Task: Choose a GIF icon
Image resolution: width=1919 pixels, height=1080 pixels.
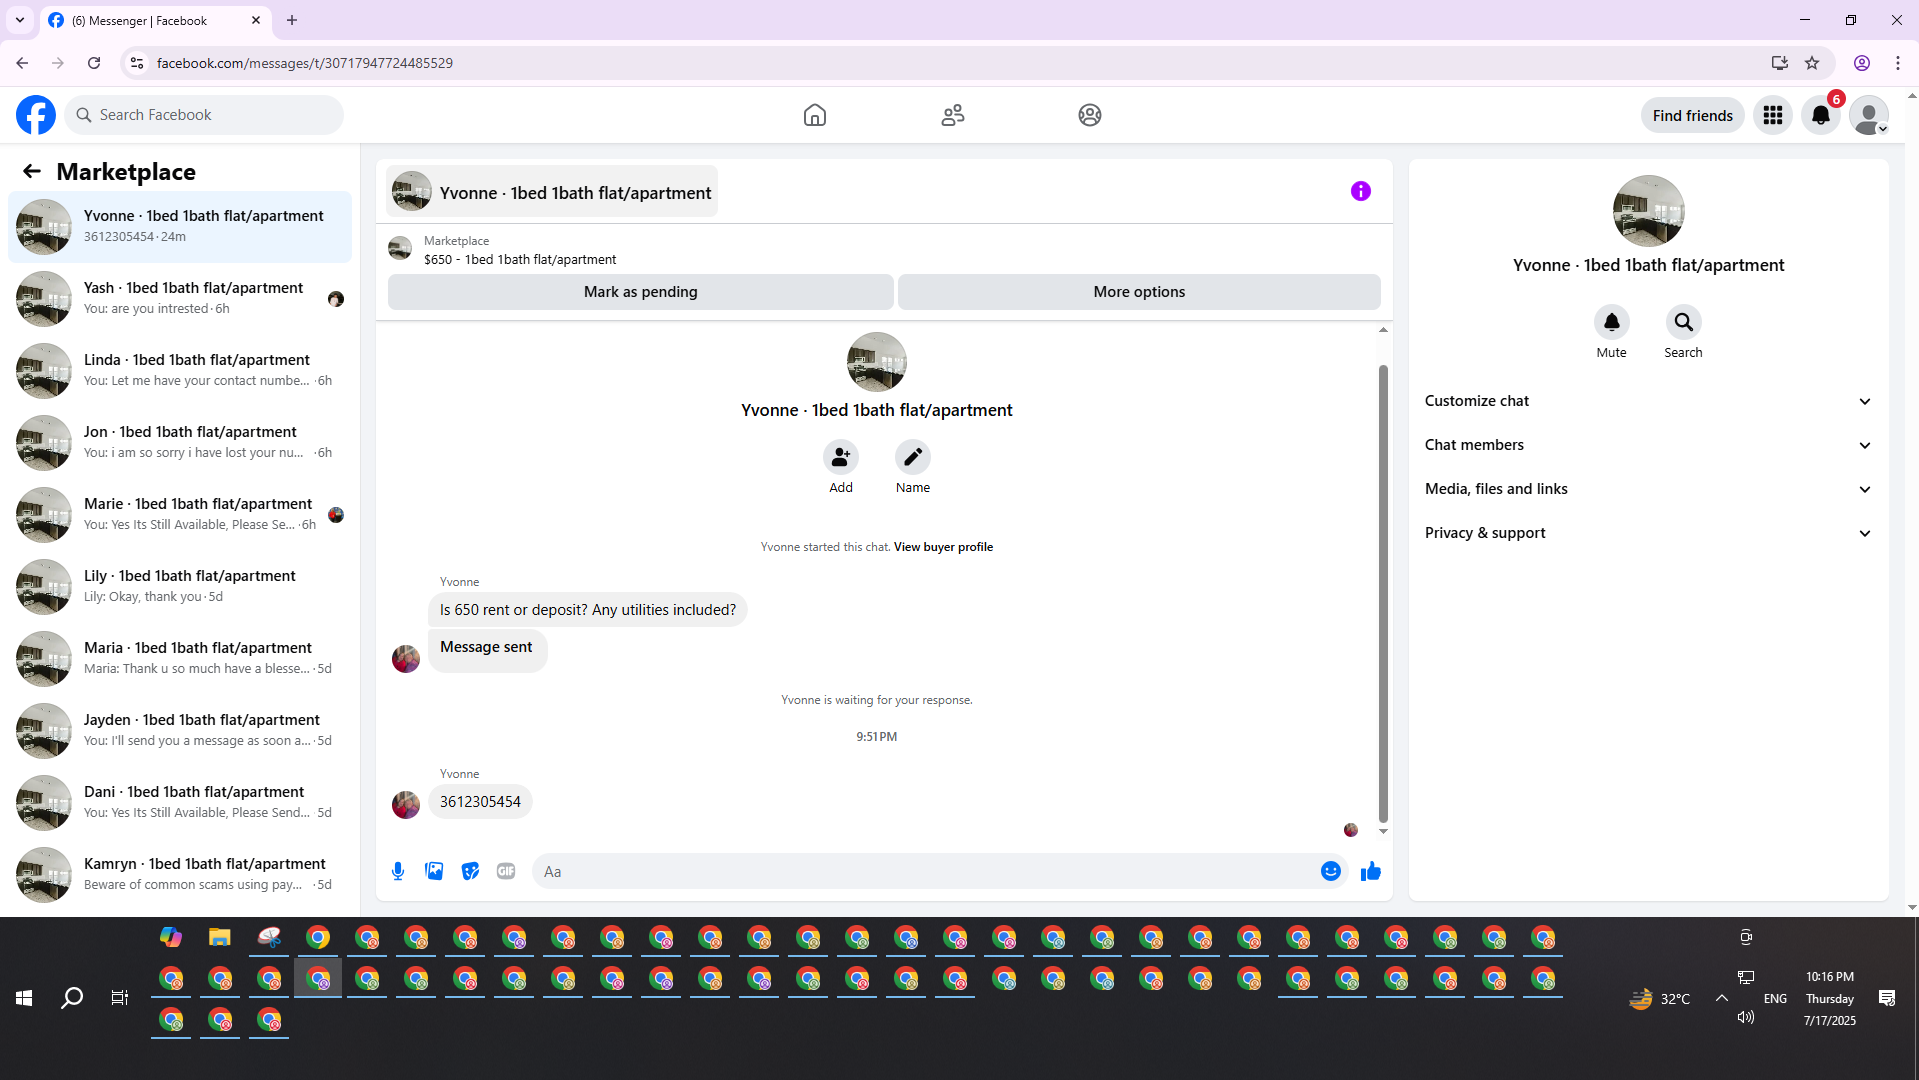Action: pos(506,871)
